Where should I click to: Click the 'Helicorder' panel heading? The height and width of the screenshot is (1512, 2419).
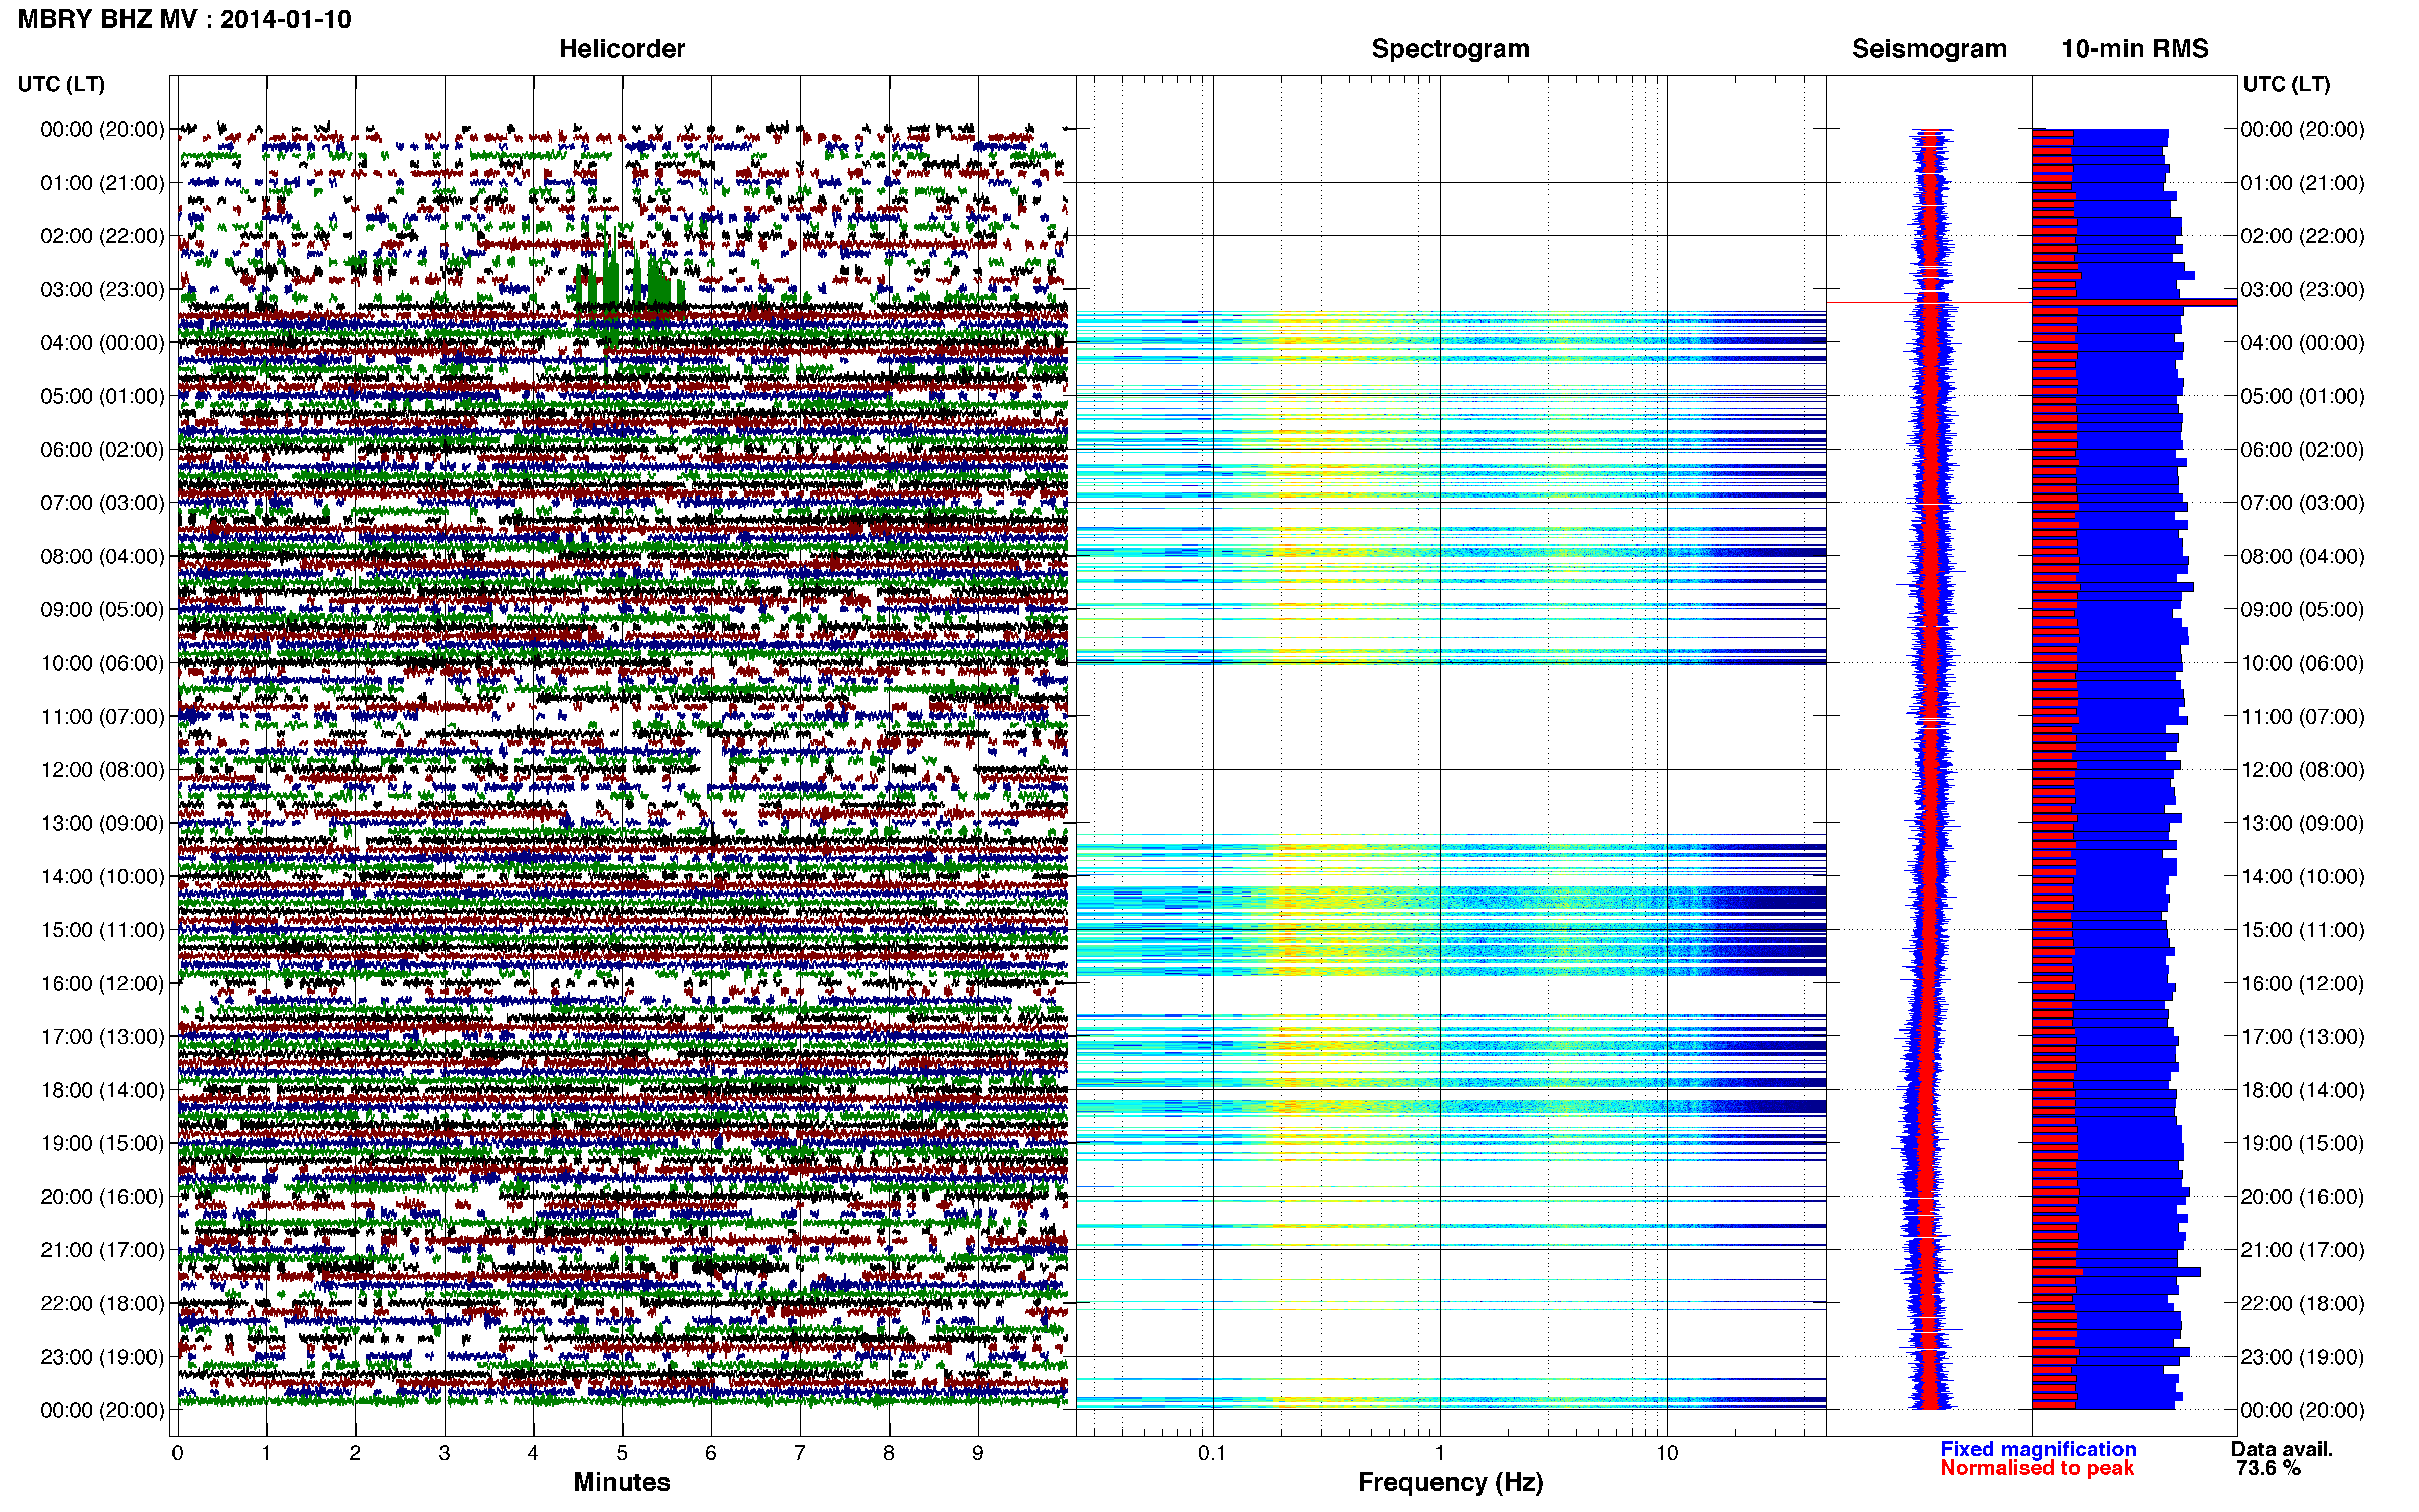click(621, 48)
